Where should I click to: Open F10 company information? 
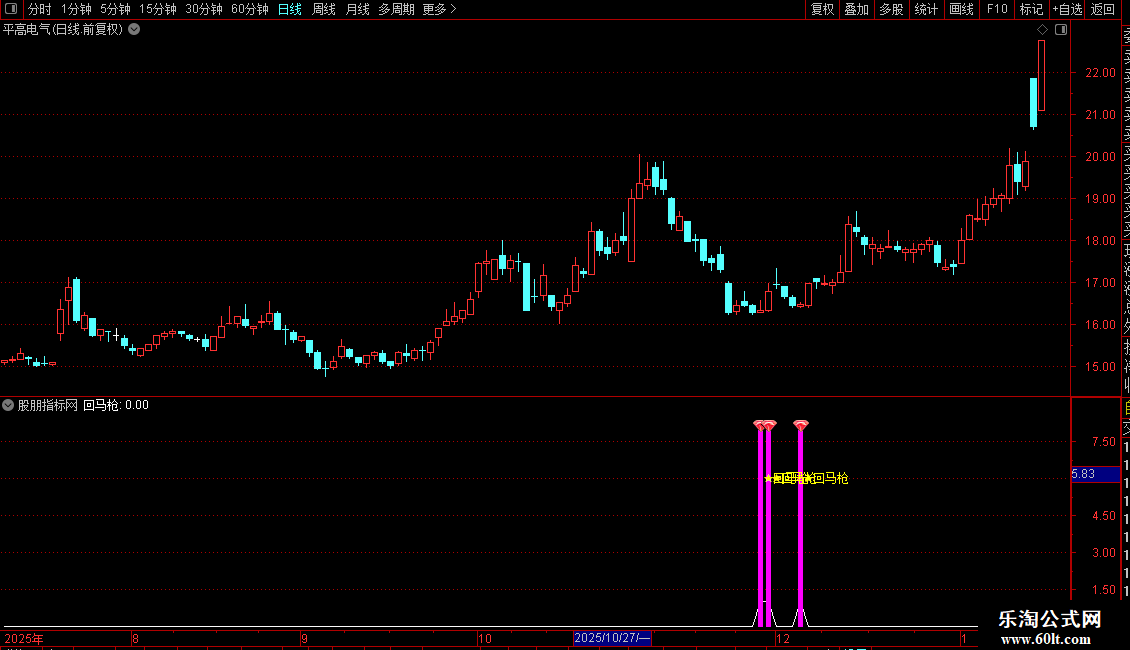[x=997, y=9]
